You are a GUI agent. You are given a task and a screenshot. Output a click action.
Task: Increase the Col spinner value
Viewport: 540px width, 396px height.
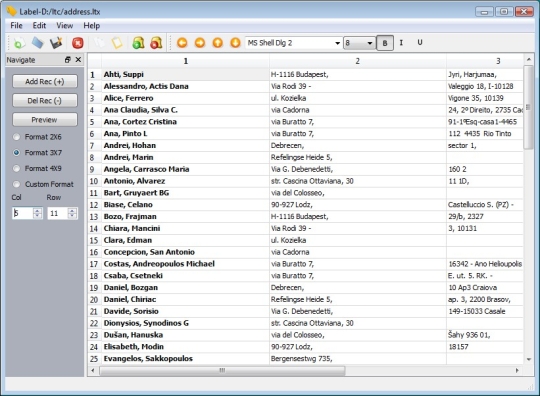click(38, 210)
